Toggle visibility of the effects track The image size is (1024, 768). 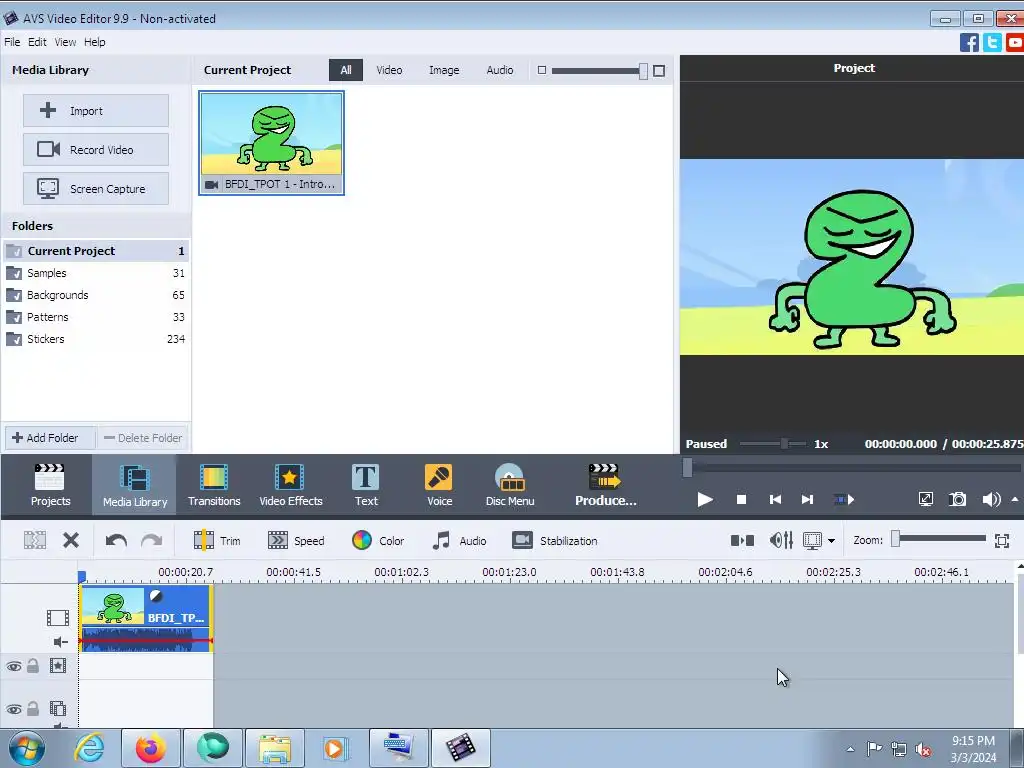coord(14,666)
